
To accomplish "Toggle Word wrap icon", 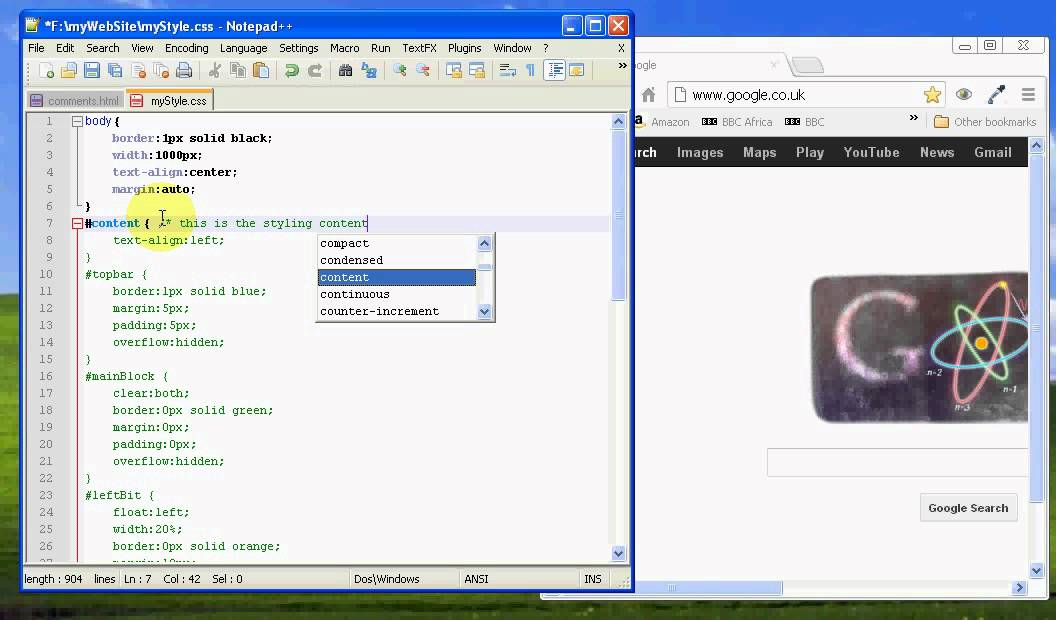I will [x=507, y=71].
